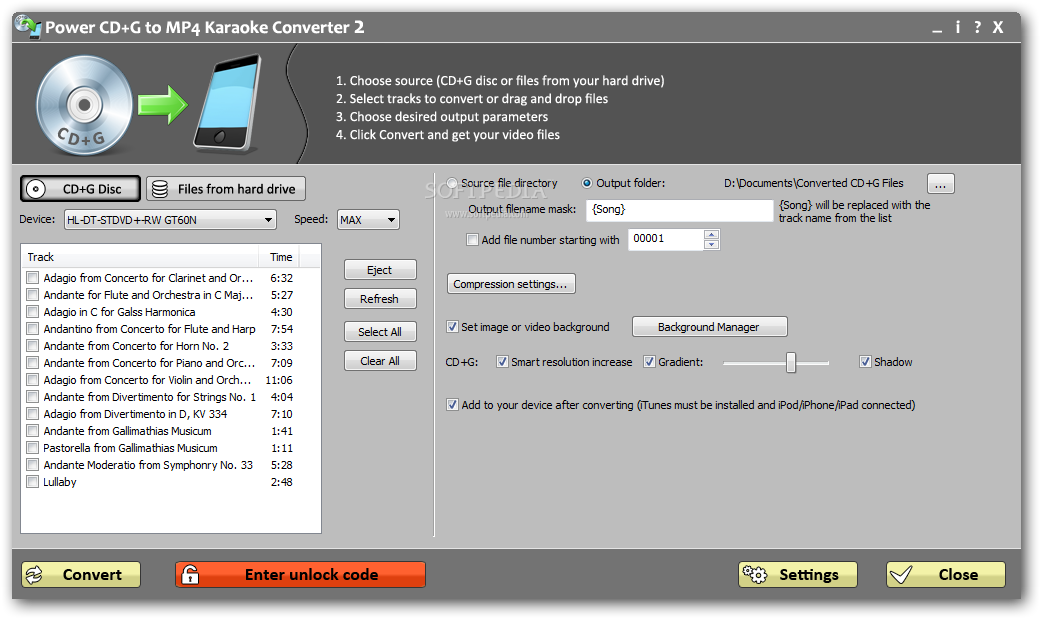Image resolution: width=1041 pixels, height=619 pixels.
Task: Check the Pastorella from Gallimathias Musicum track
Action: coord(33,448)
